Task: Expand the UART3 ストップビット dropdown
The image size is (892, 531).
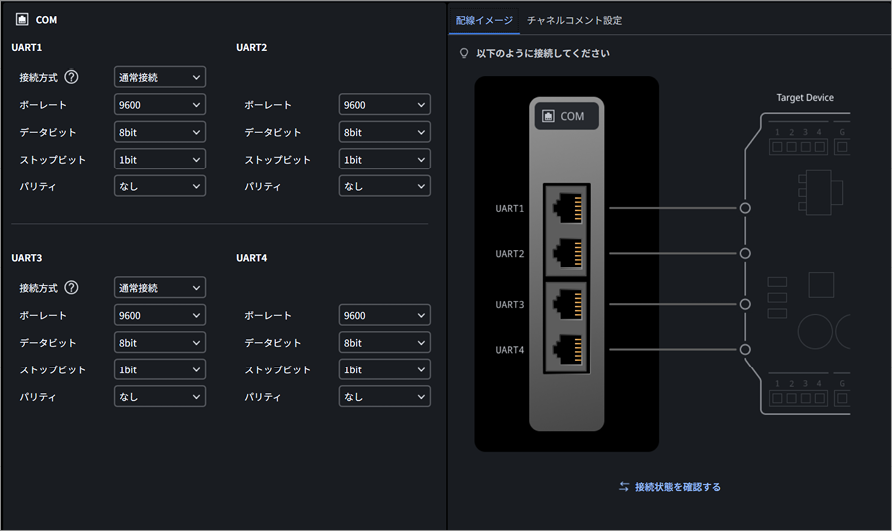Action: click(160, 369)
